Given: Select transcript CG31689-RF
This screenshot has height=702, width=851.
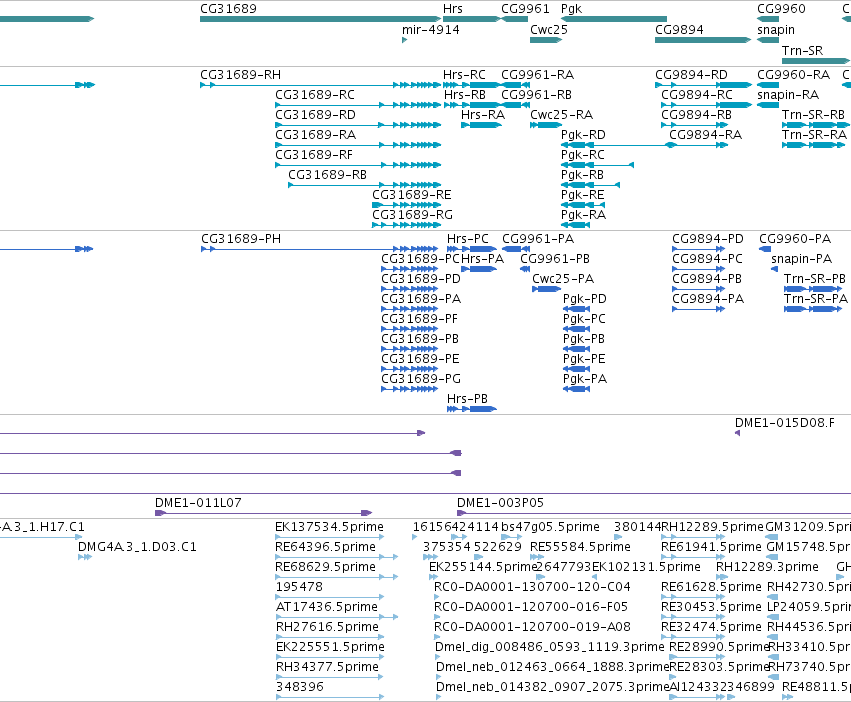Looking at the screenshot, I should 358,165.
